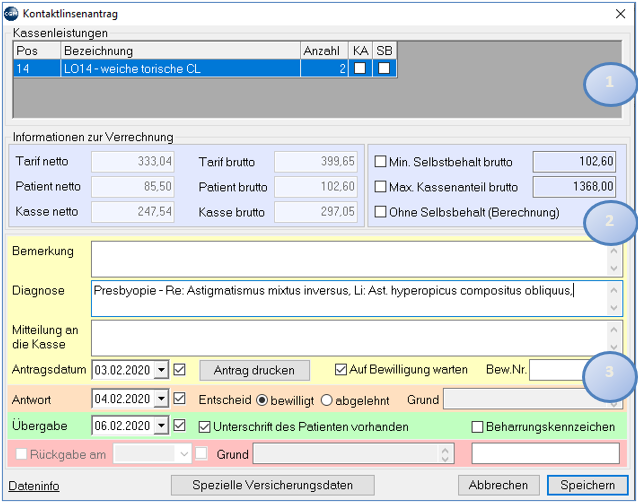Uncheck Auf Bewilligung warten

(341, 370)
